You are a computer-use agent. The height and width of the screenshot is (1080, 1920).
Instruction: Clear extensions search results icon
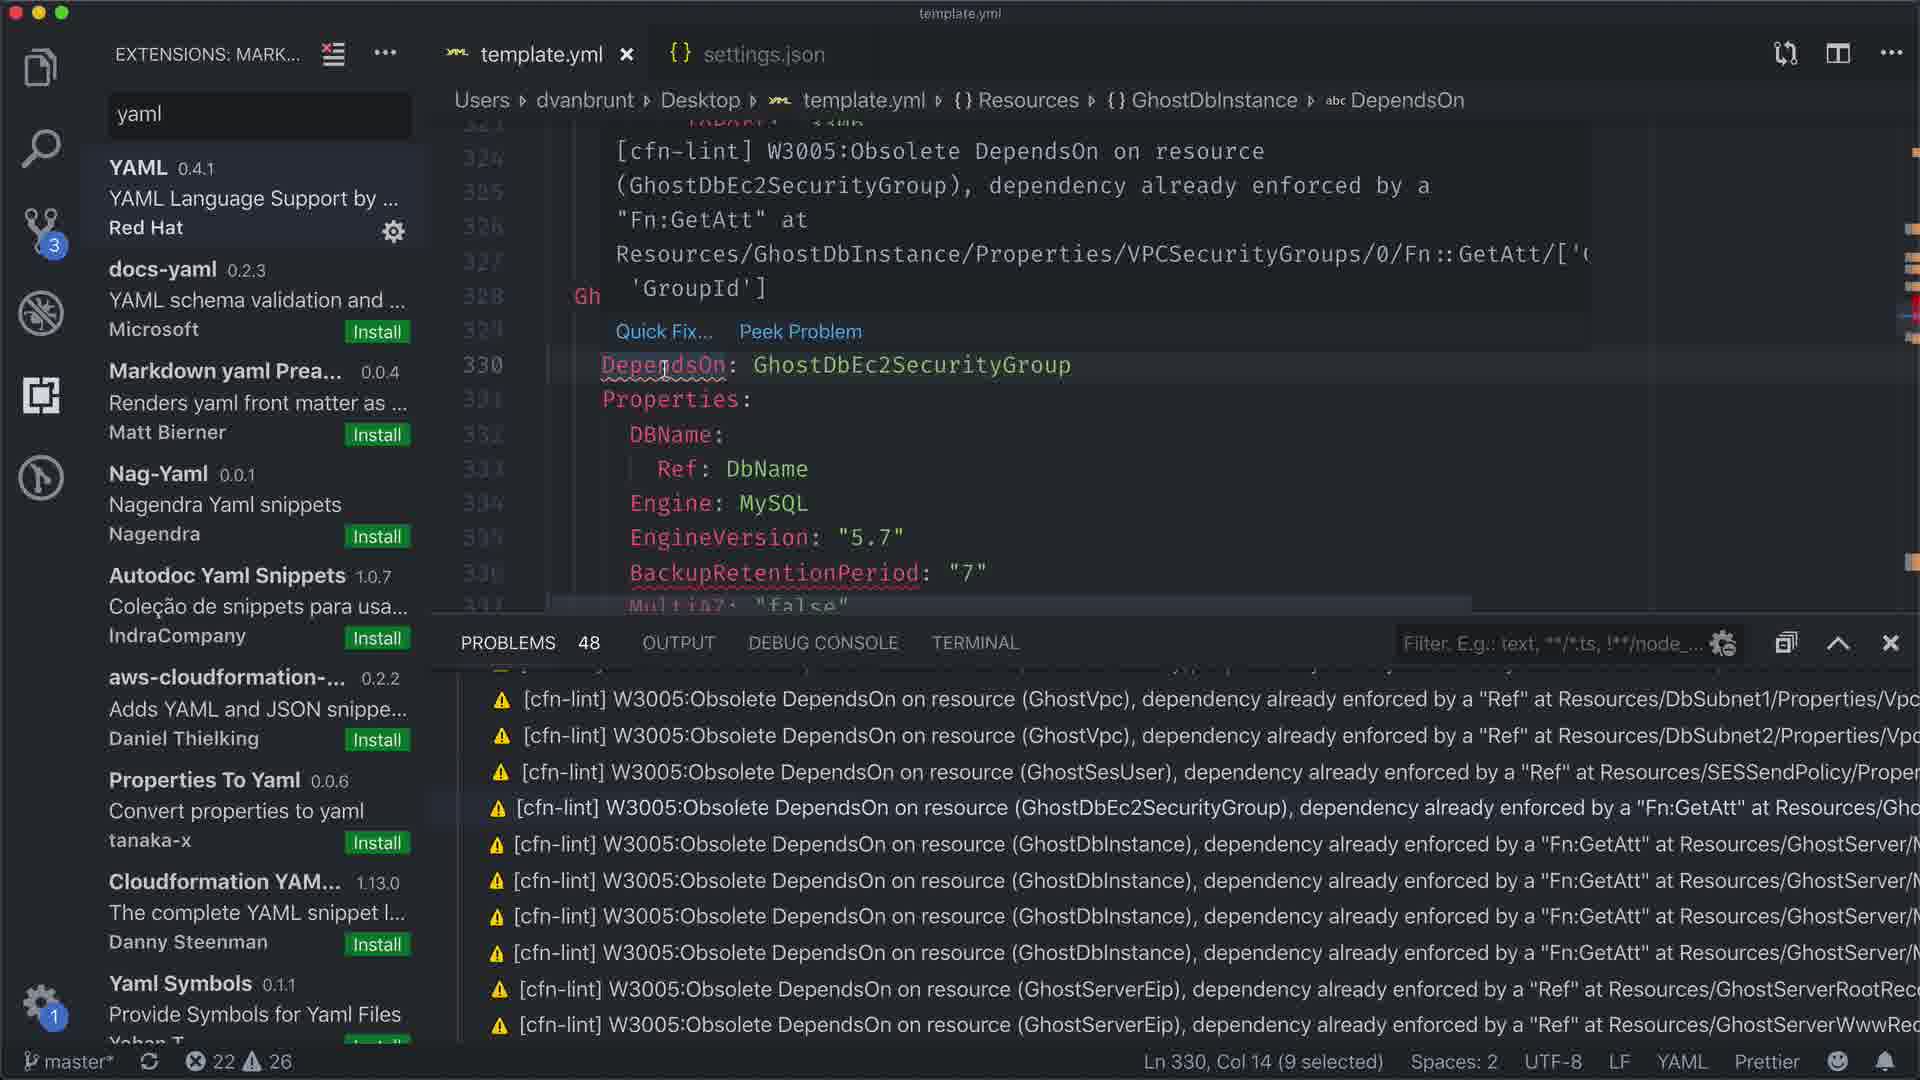333,54
